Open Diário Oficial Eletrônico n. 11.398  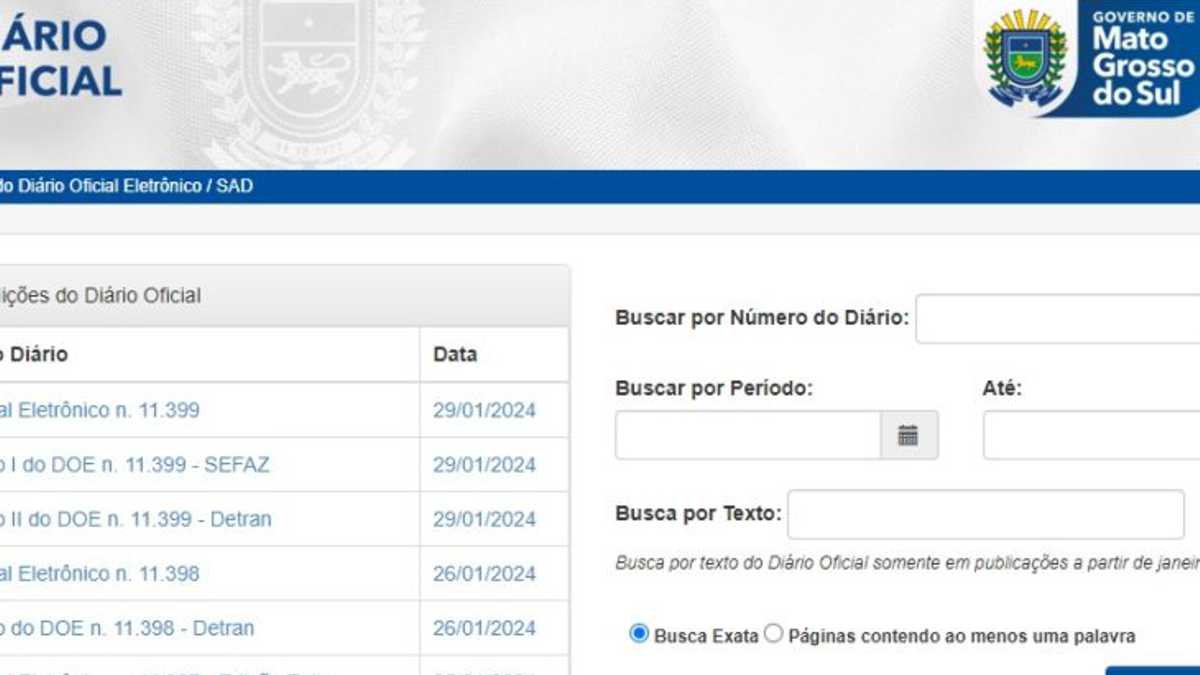(100, 574)
